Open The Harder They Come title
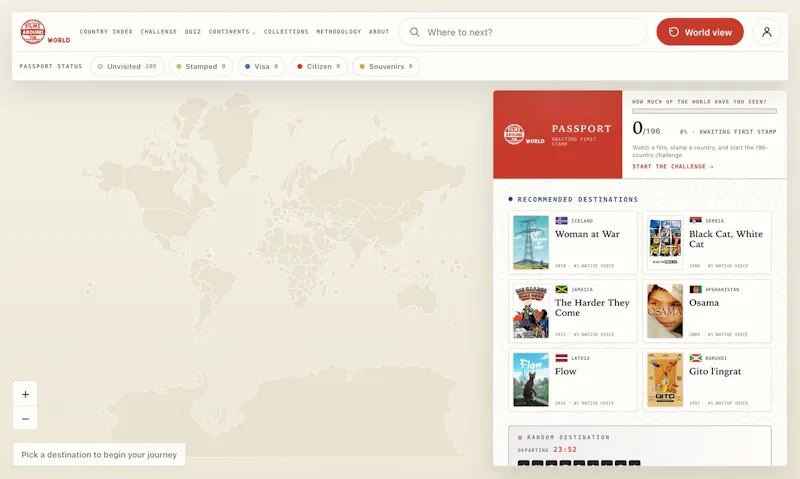The image size is (800, 479). click(x=592, y=308)
